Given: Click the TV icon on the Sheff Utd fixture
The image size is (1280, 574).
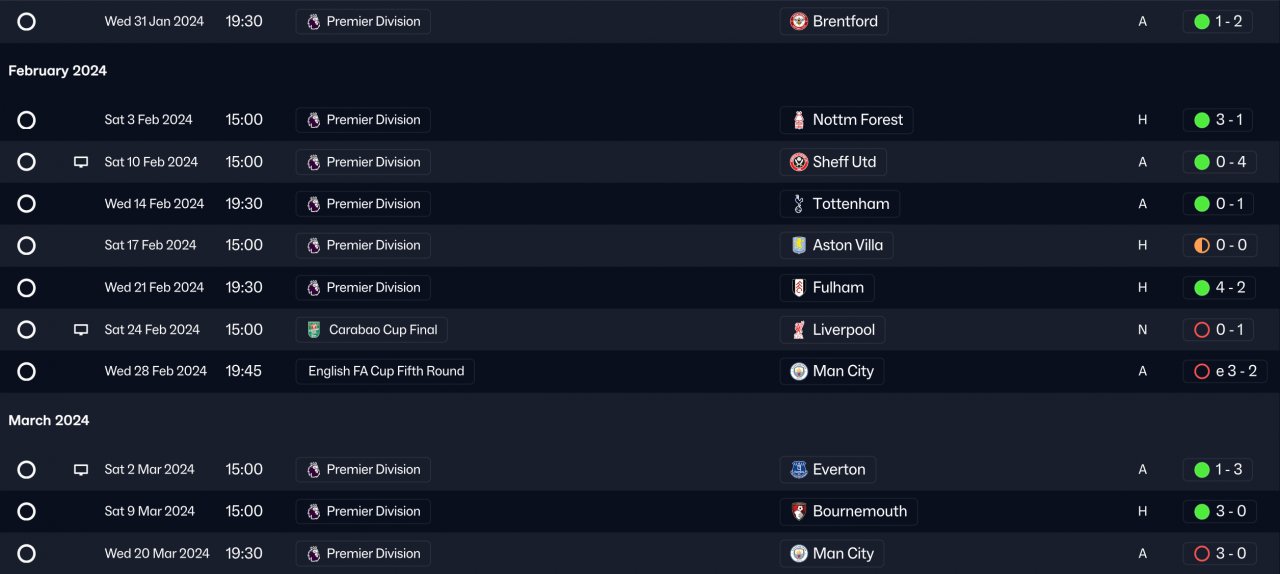Looking at the screenshot, I should [81, 162].
